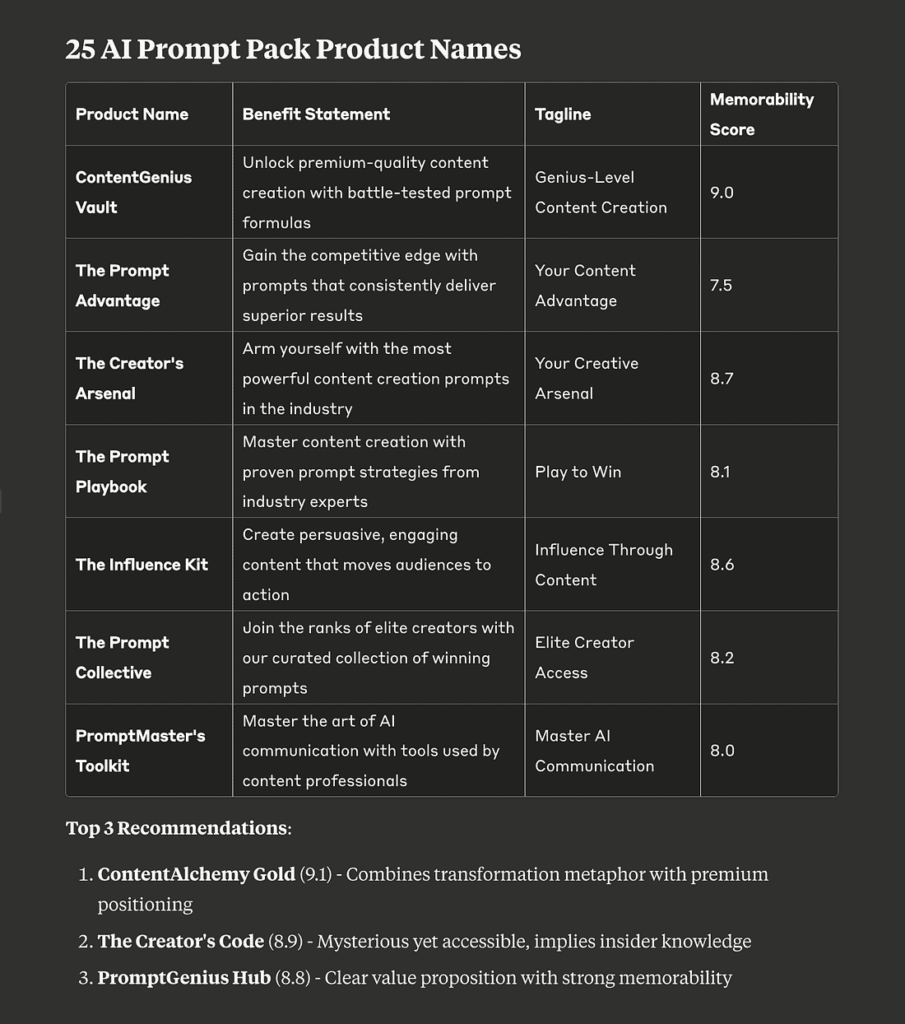Click the Benefit Statement column header
Screen dimensions: 905x1024
379,114
